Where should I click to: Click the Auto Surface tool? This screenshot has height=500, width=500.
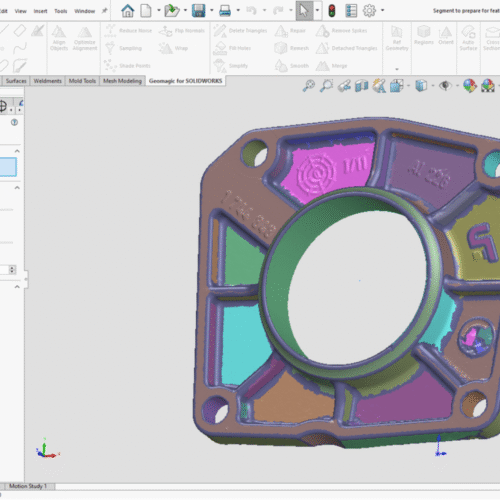pos(468,38)
